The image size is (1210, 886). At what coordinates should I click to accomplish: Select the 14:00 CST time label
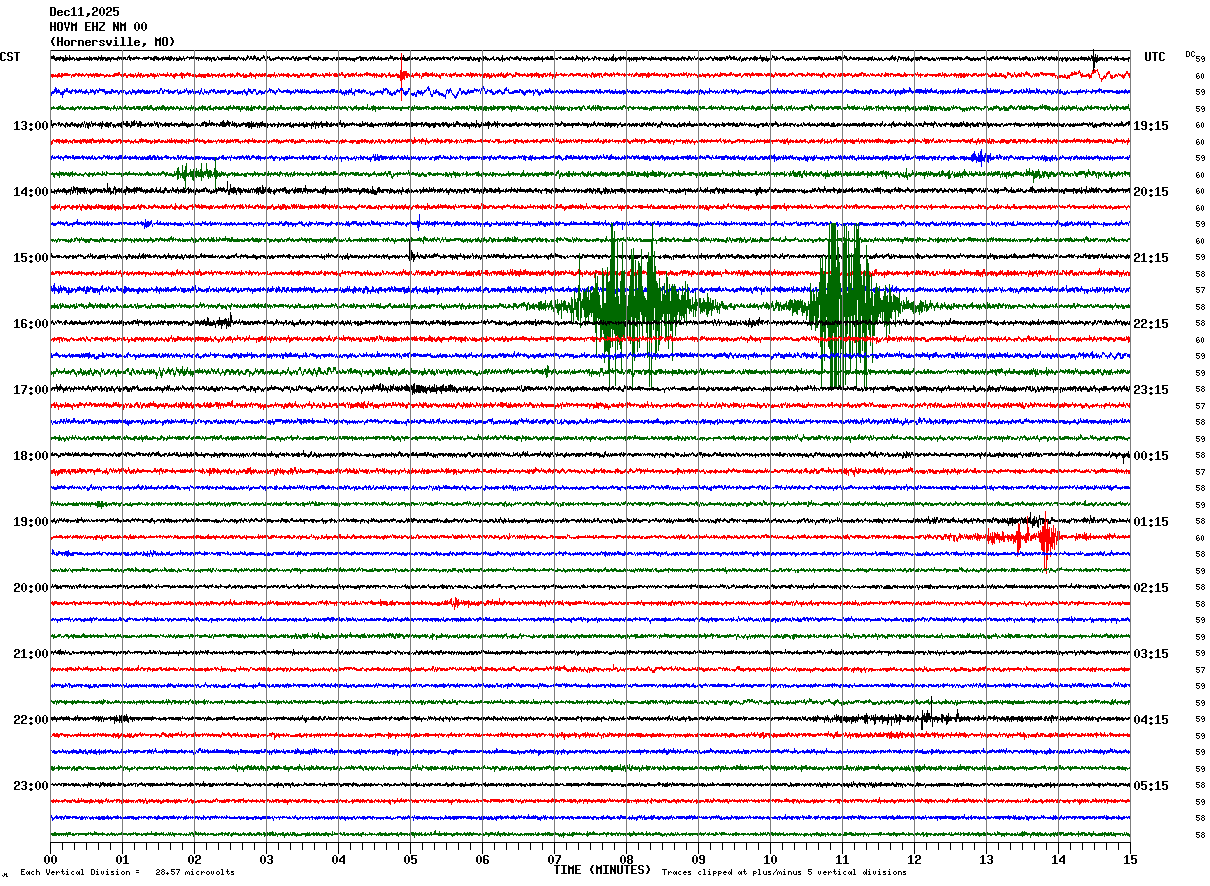30,192
